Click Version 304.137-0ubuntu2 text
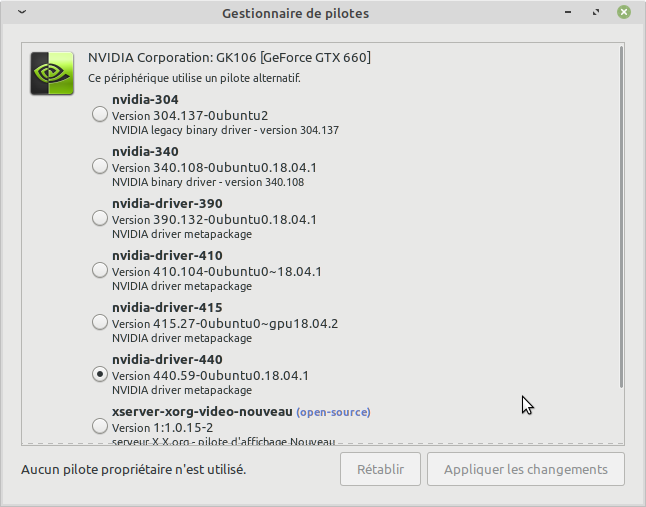This screenshot has width=646, height=507. (x=190, y=115)
